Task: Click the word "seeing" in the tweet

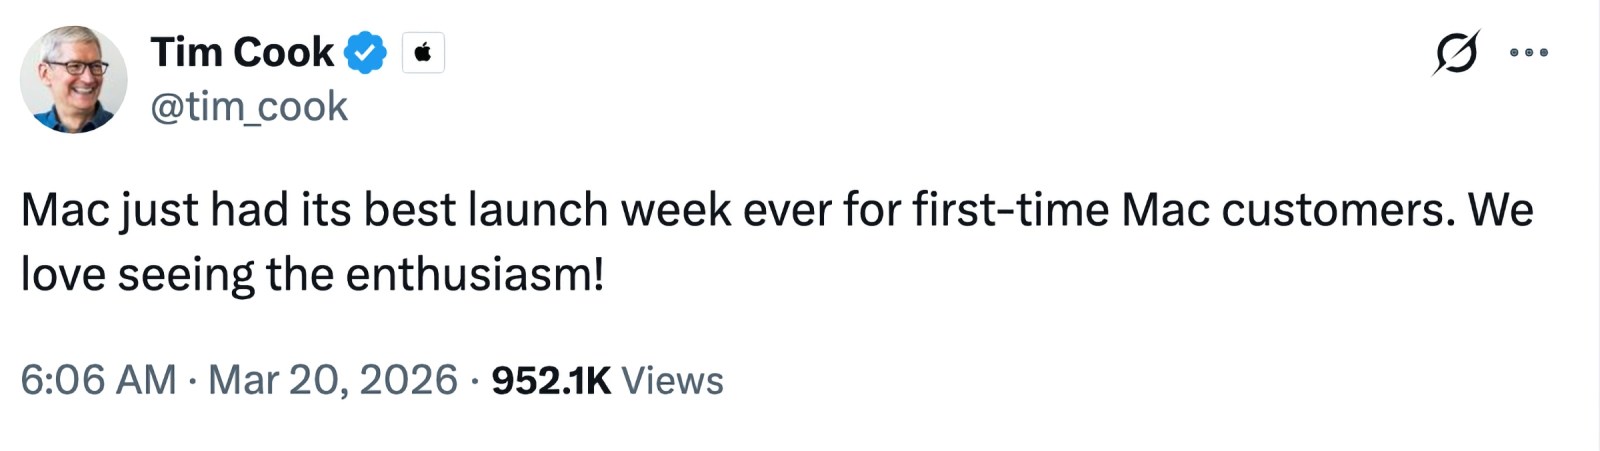Action: (x=186, y=275)
